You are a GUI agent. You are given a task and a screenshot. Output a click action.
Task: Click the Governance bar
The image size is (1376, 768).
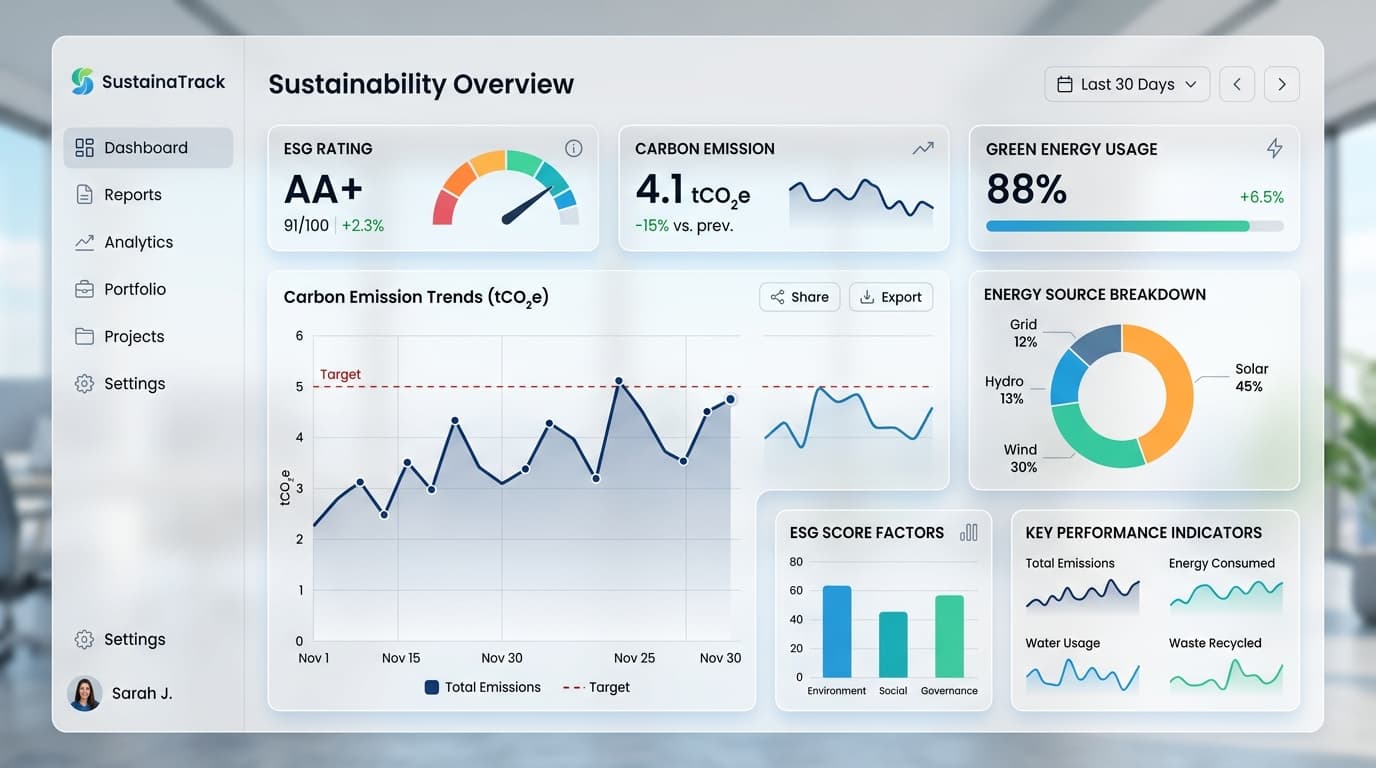949,636
